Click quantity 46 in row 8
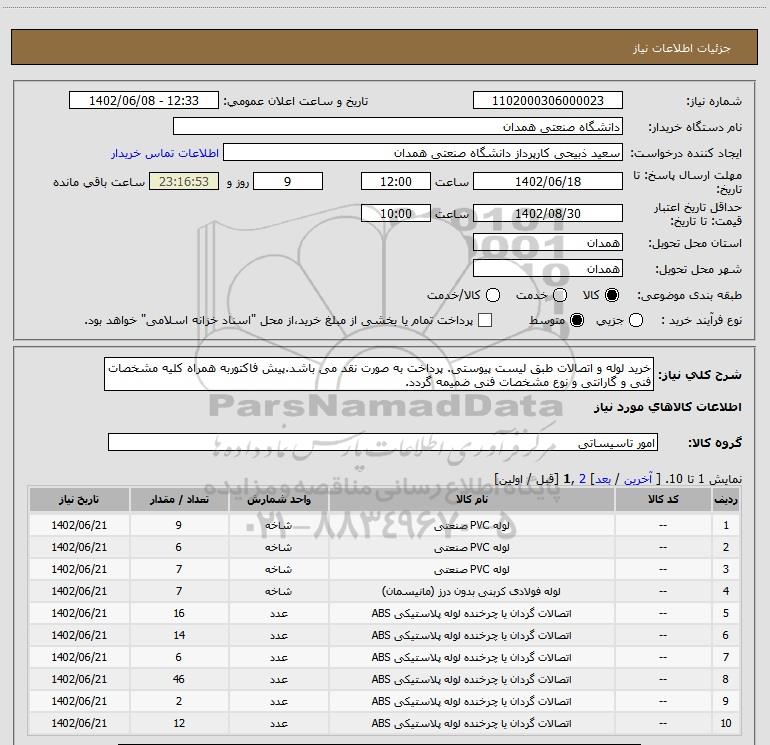The image size is (770, 745). pyautogui.click(x=179, y=679)
